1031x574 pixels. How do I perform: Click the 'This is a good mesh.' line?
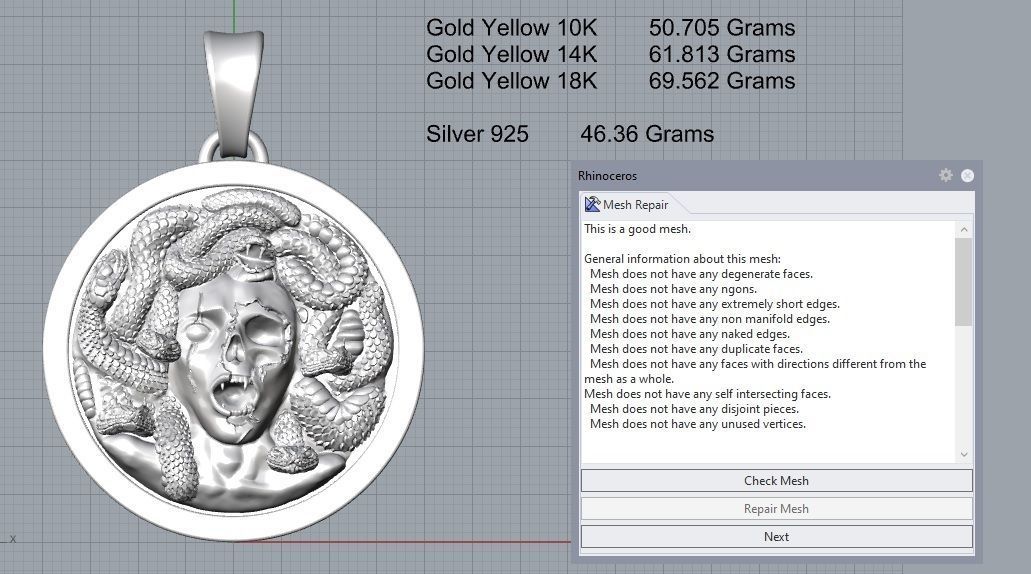[x=637, y=229]
